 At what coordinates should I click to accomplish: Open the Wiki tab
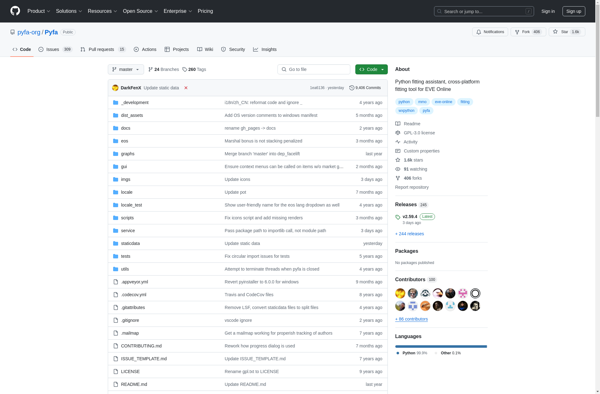(205, 49)
